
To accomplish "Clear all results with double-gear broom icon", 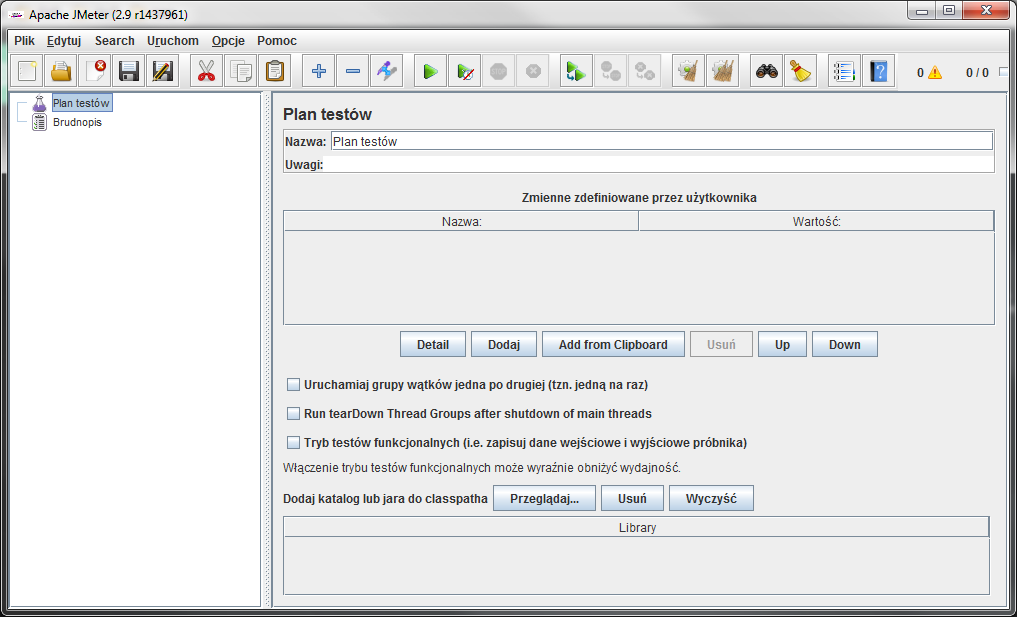I will (723, 71).
